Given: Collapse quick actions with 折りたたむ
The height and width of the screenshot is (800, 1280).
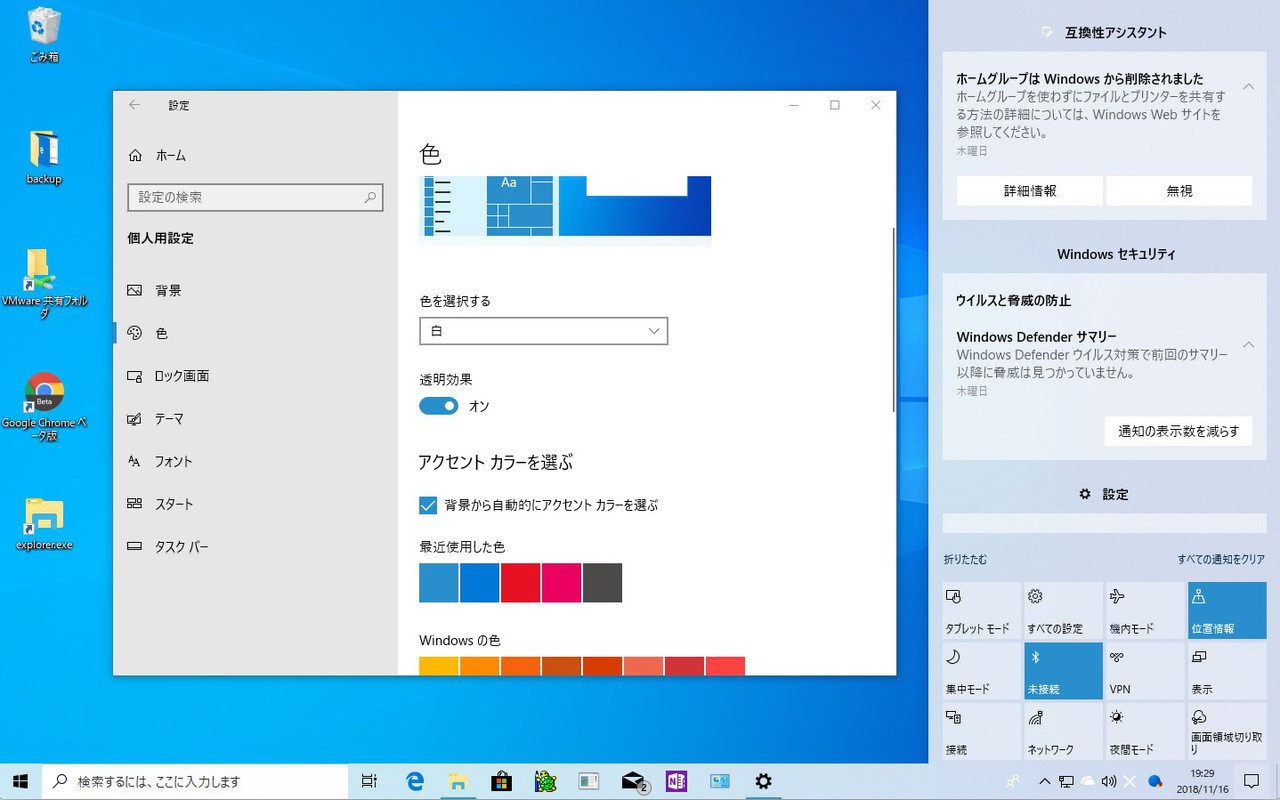Looking at the screenshot, I should [x=965, y=560].
